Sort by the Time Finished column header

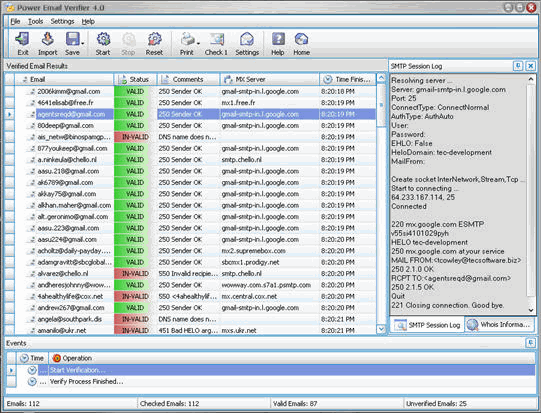(348, 79)
